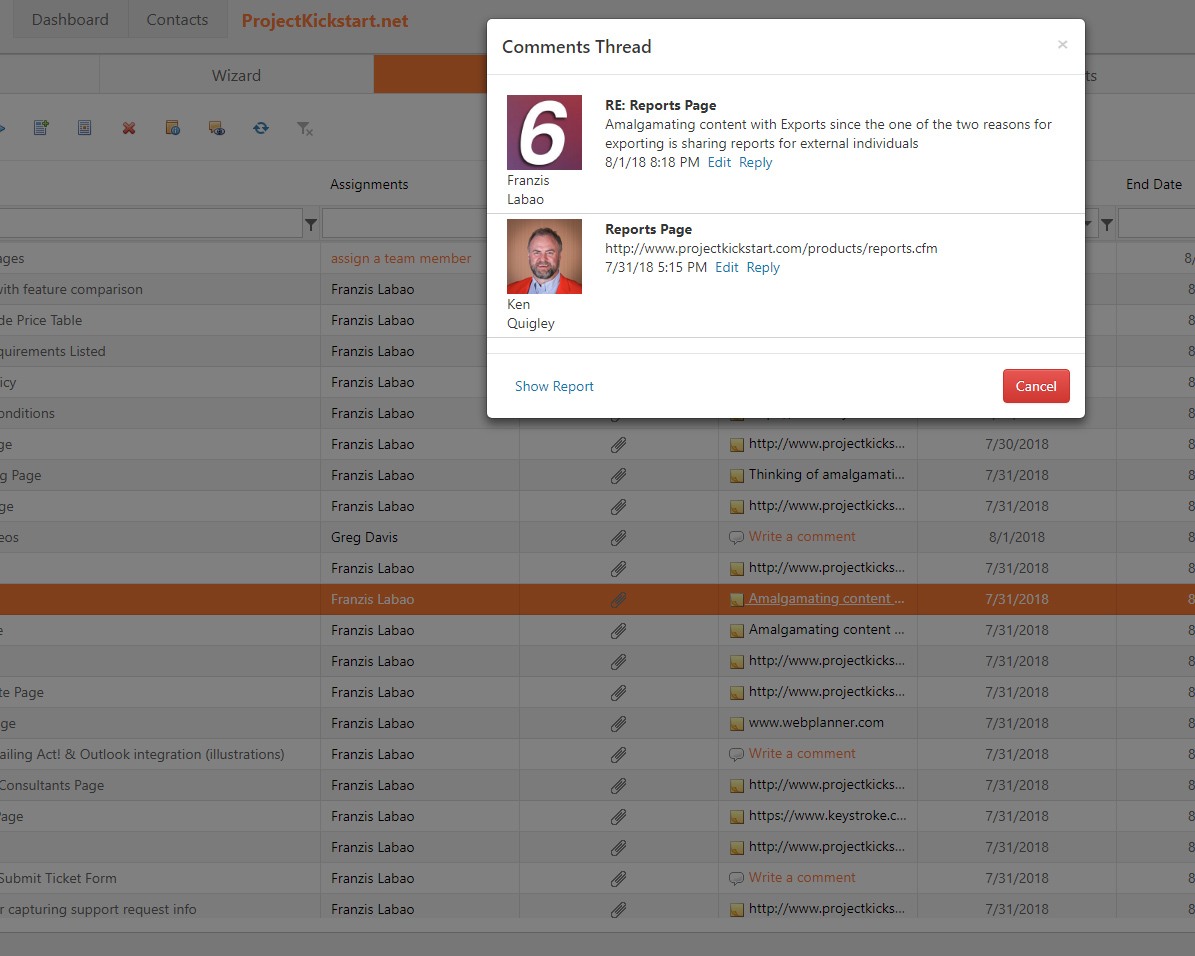Edit Franzis Labao's RE: Reports Page comment

(719, 162)
